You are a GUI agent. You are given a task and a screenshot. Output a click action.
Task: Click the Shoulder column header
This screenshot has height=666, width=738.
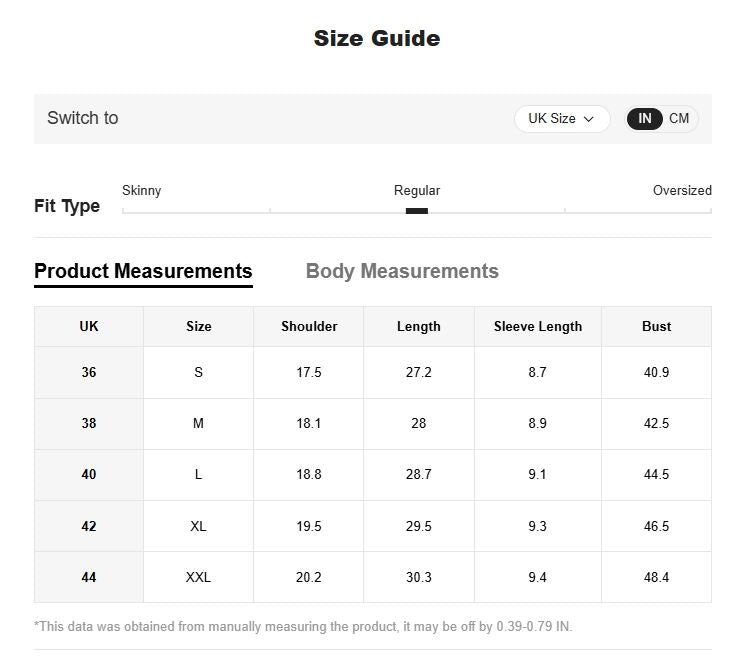pos(309,327)
